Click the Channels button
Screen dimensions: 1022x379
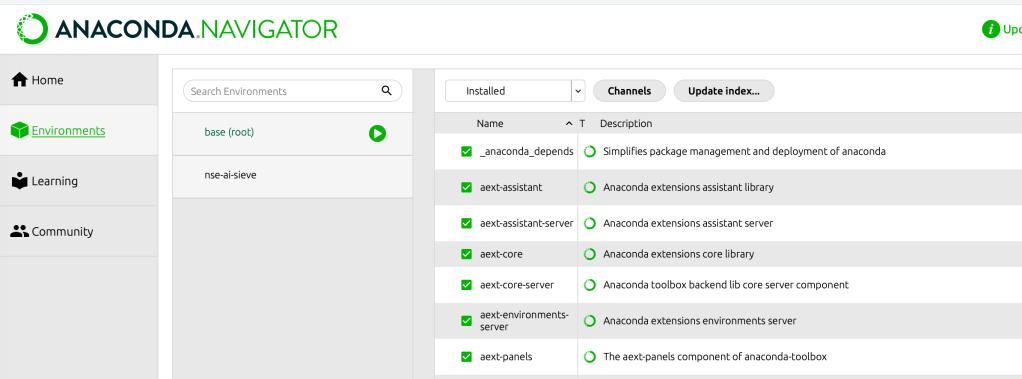tap(629, 91)
